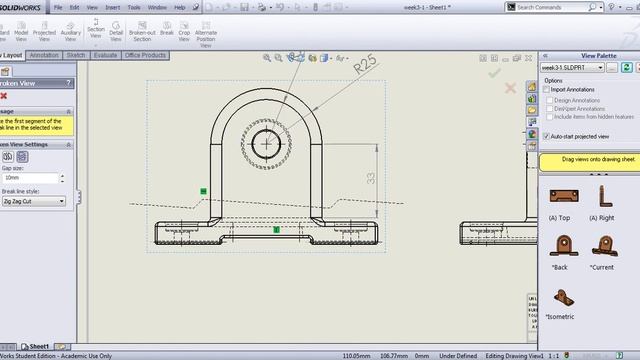Screen dimensions: 640x360
Task: Open the week3-1.SLDPRT part dropdown
Action: [x=572, y=67]
